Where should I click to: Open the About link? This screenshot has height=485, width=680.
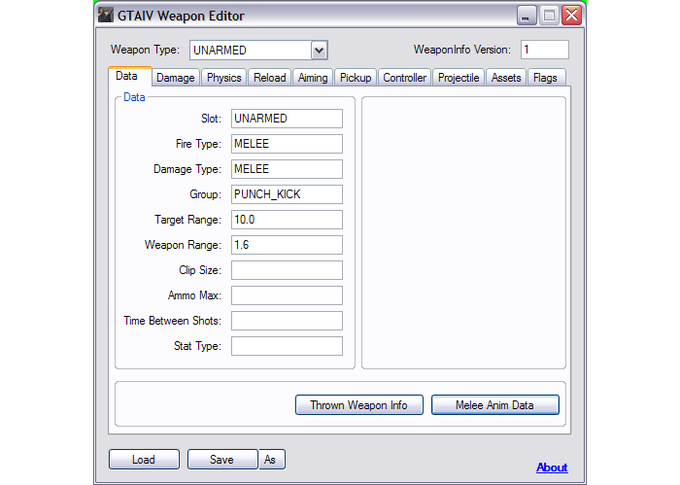tap(552, 467)
